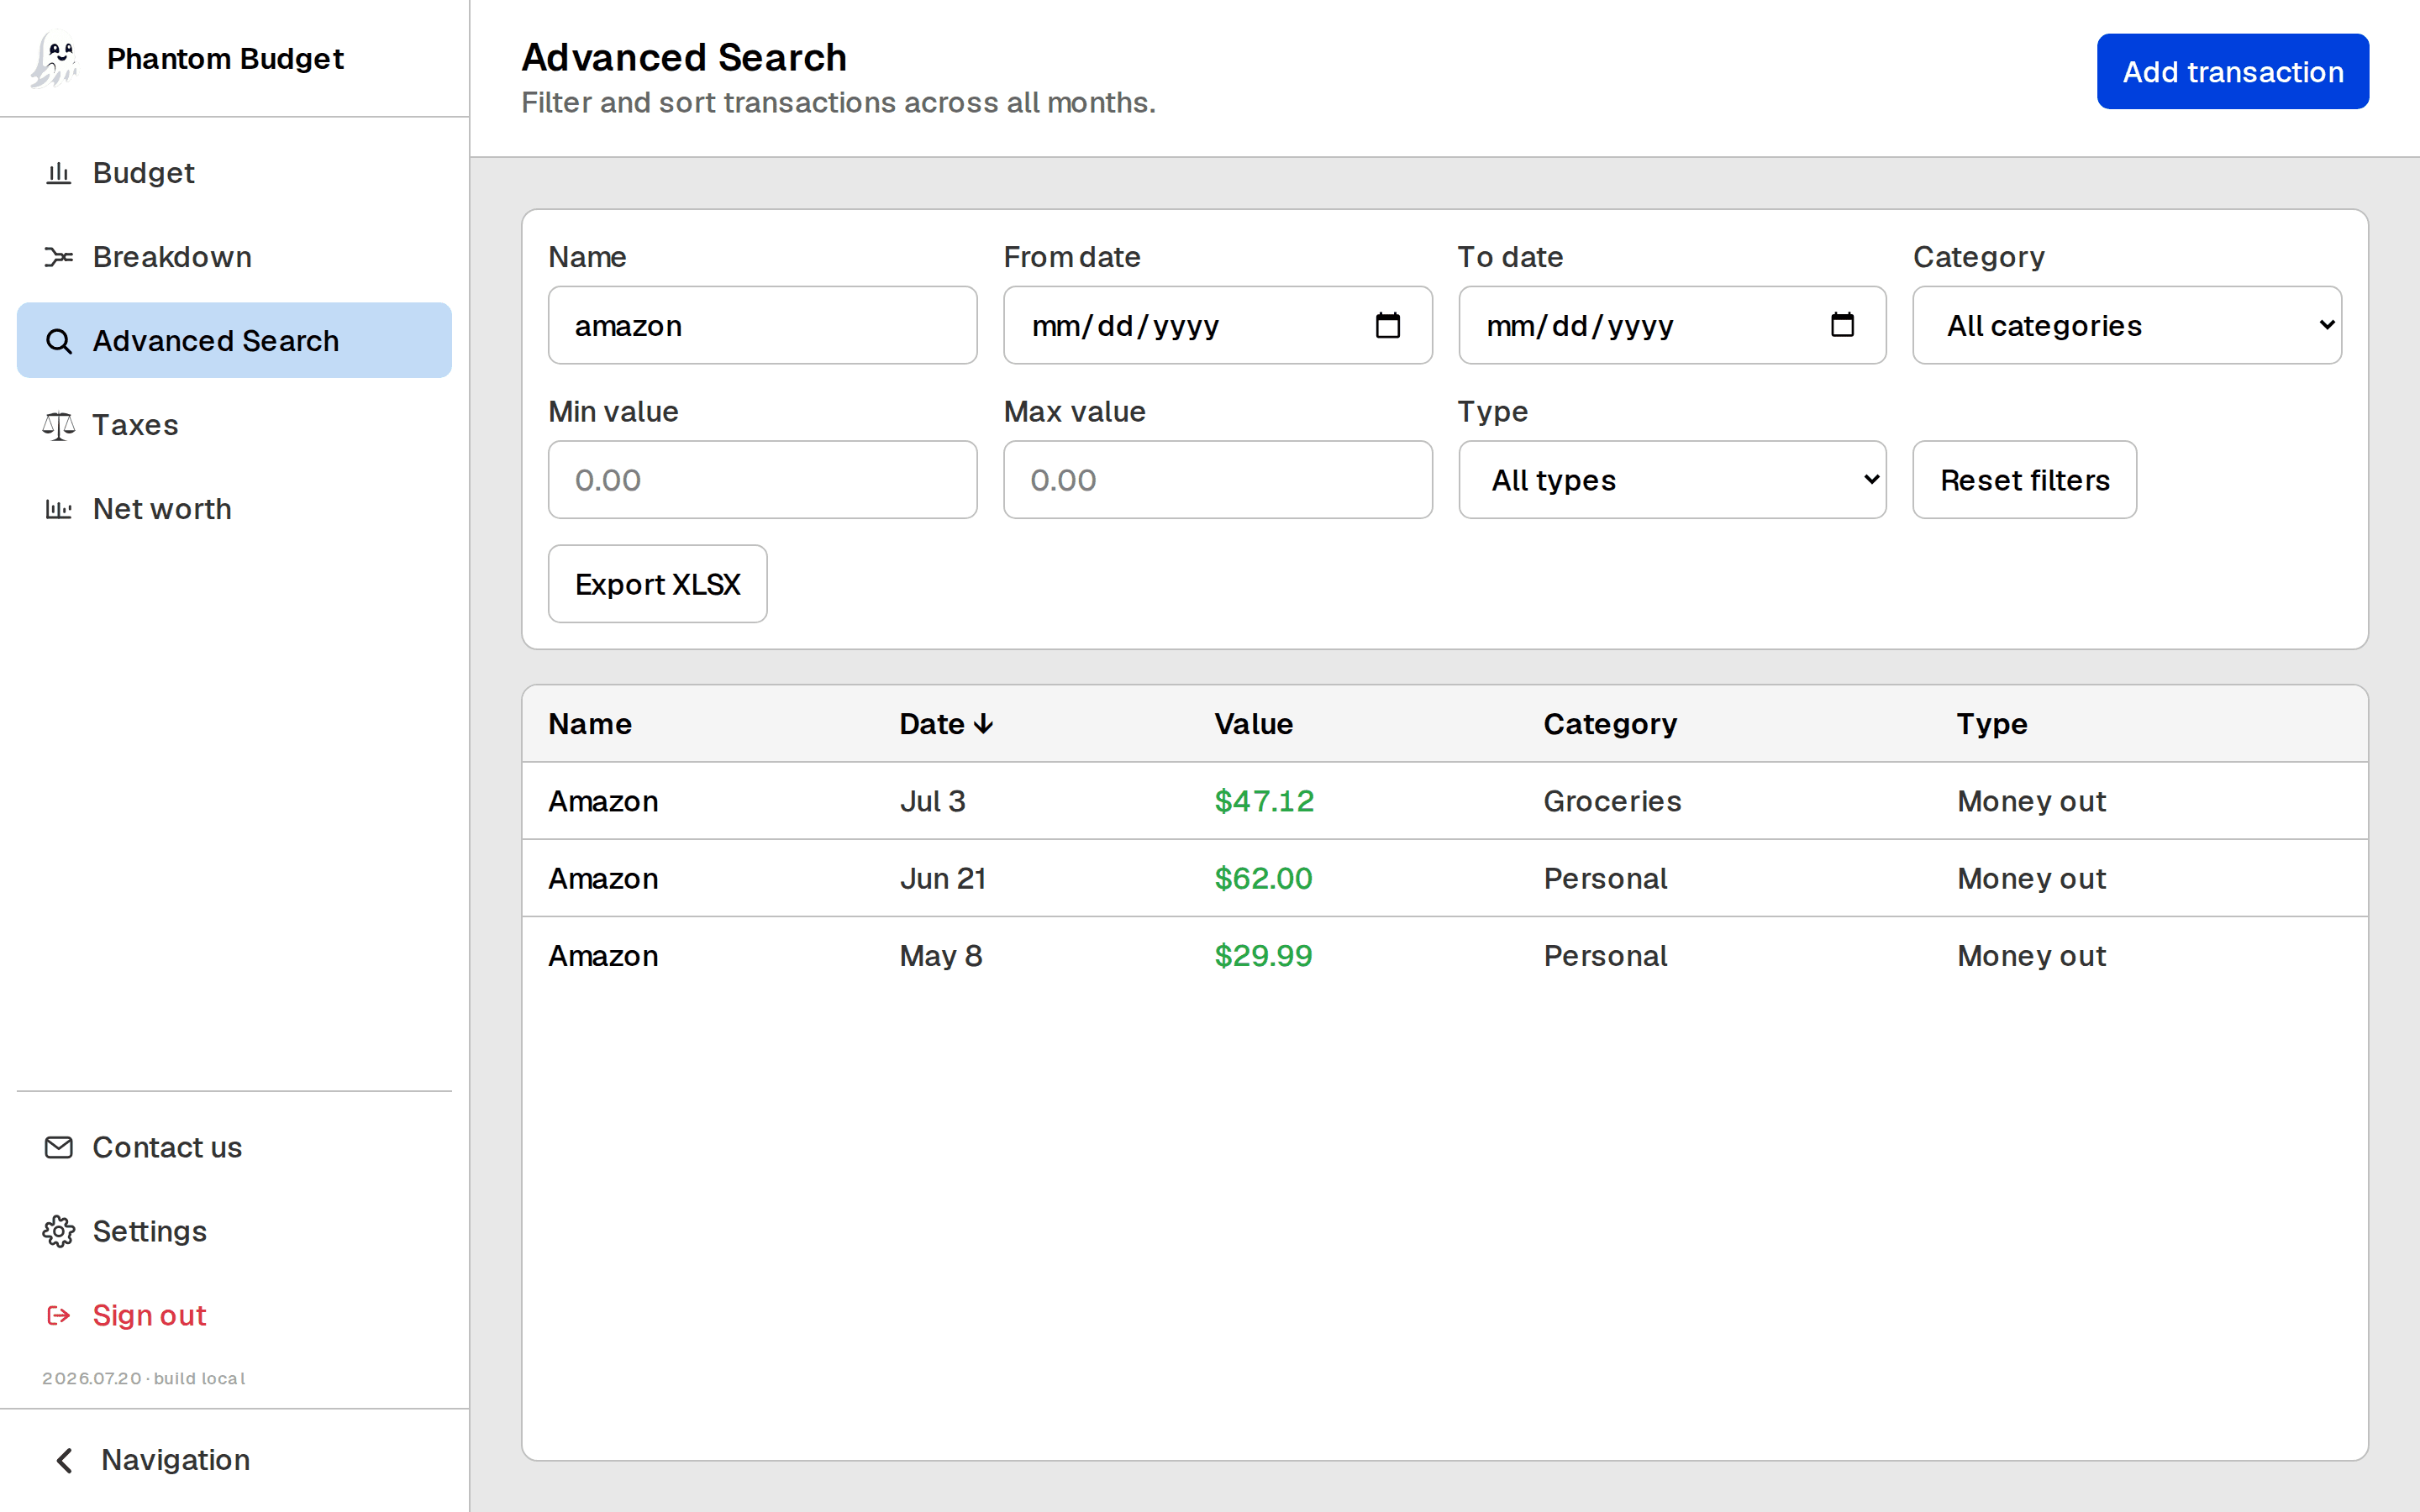Click the Net worth chart icon
This screenshot has height=1512, width=2420.
pyautogui.click(x=59, y=509)
